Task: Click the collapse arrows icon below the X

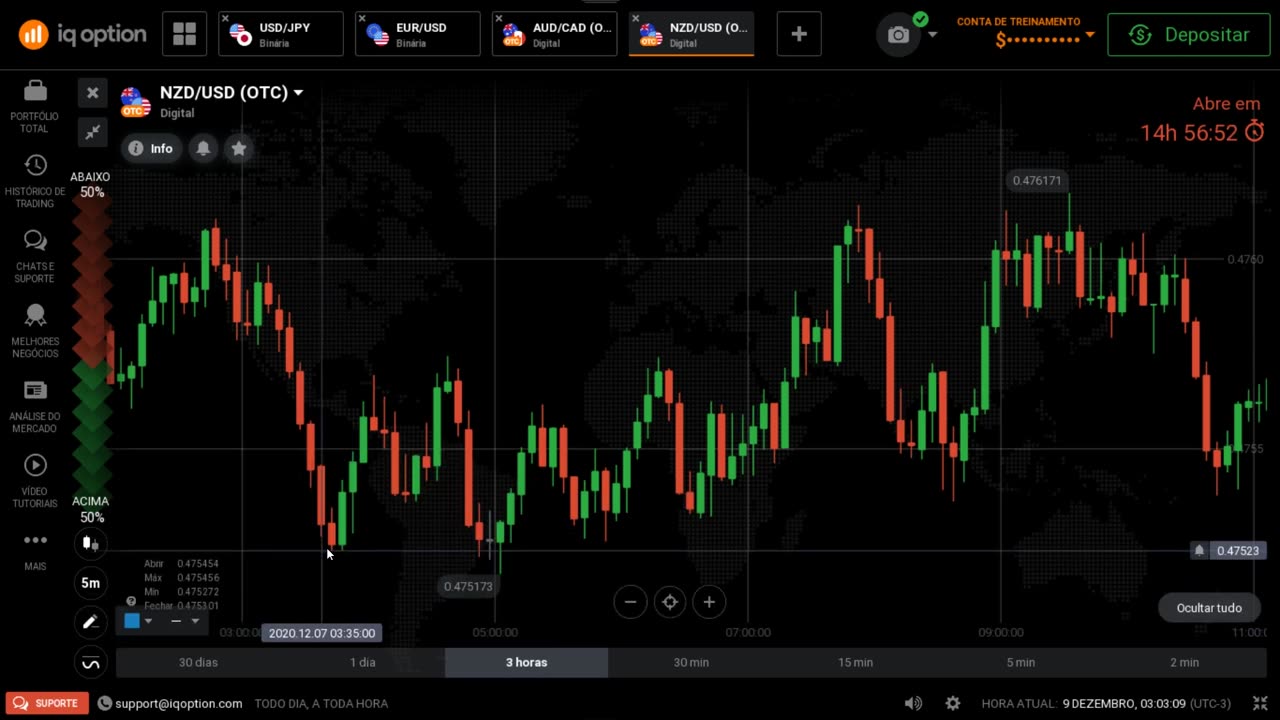Action: pyautogui.click(x=92, y=131)
